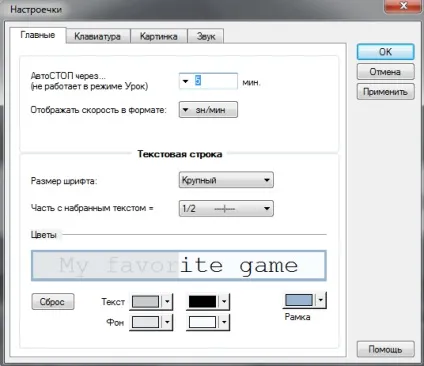Expand the font size Крупный dropdown

[x=226, y=180]
